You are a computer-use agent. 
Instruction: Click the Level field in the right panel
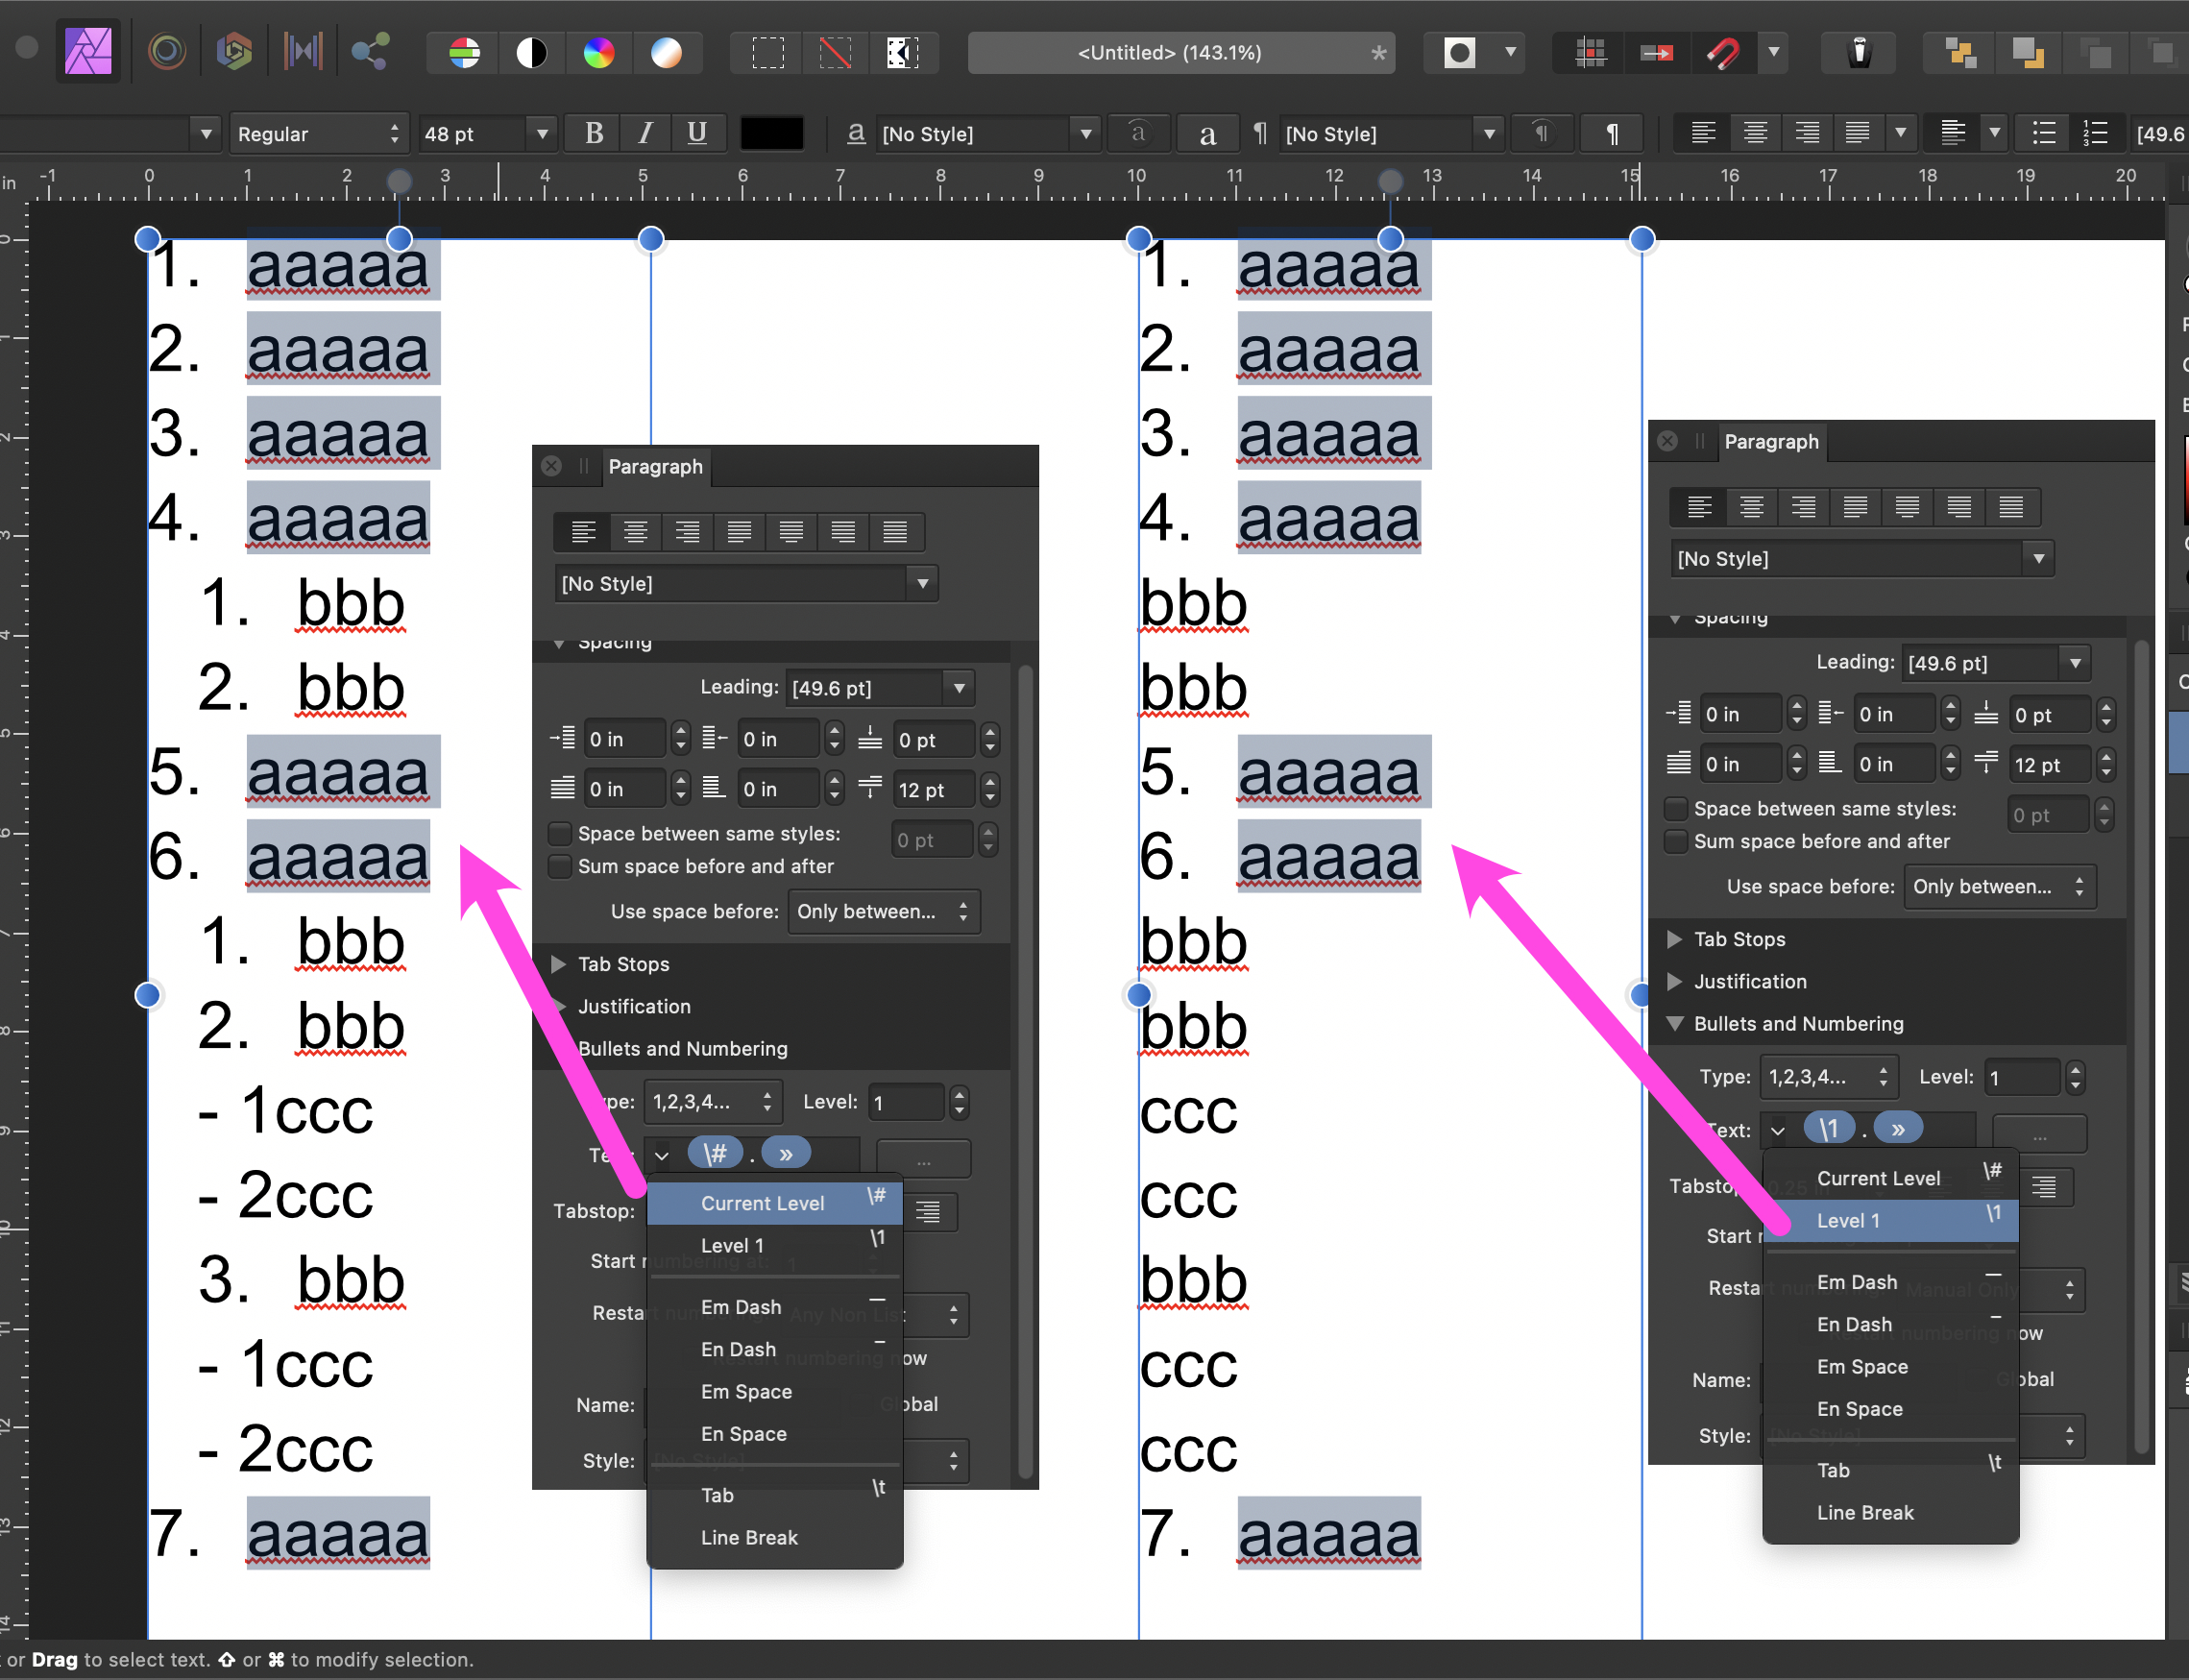pos(2023,1077)
